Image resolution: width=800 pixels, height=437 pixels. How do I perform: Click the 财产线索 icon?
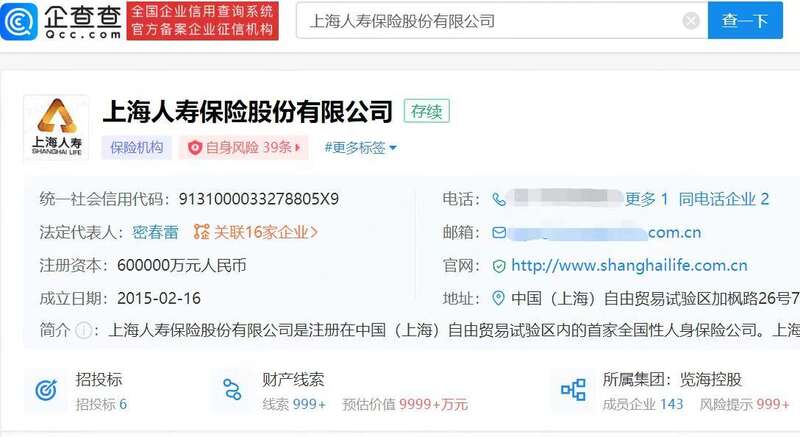pos(233,391)
